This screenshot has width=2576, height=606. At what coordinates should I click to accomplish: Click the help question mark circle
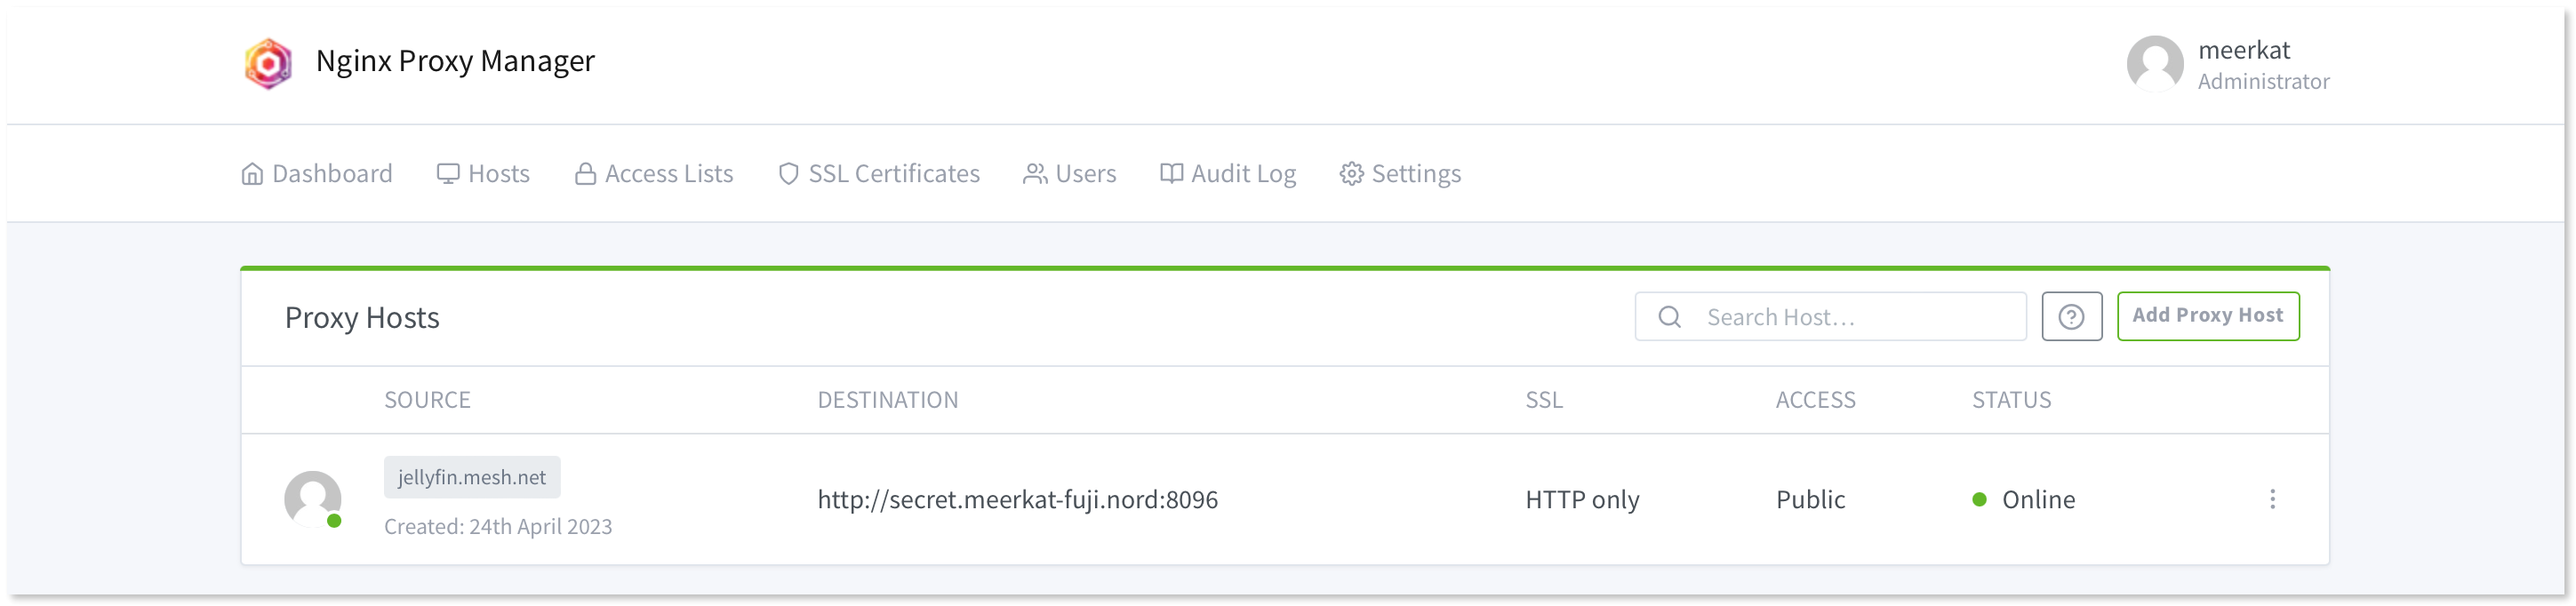tap(2072, 316)
